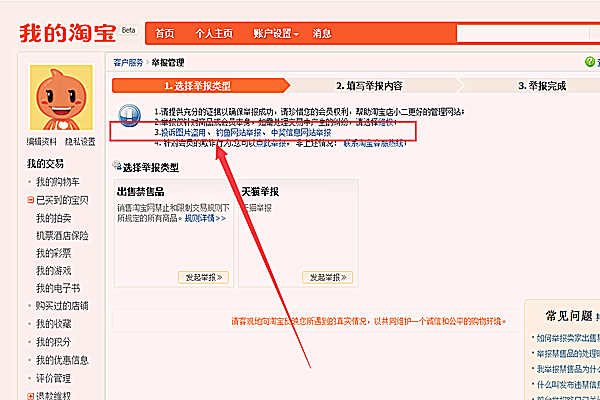600x400 pixels.
Task: Click the 常见问题 heading
Action: 569,316
